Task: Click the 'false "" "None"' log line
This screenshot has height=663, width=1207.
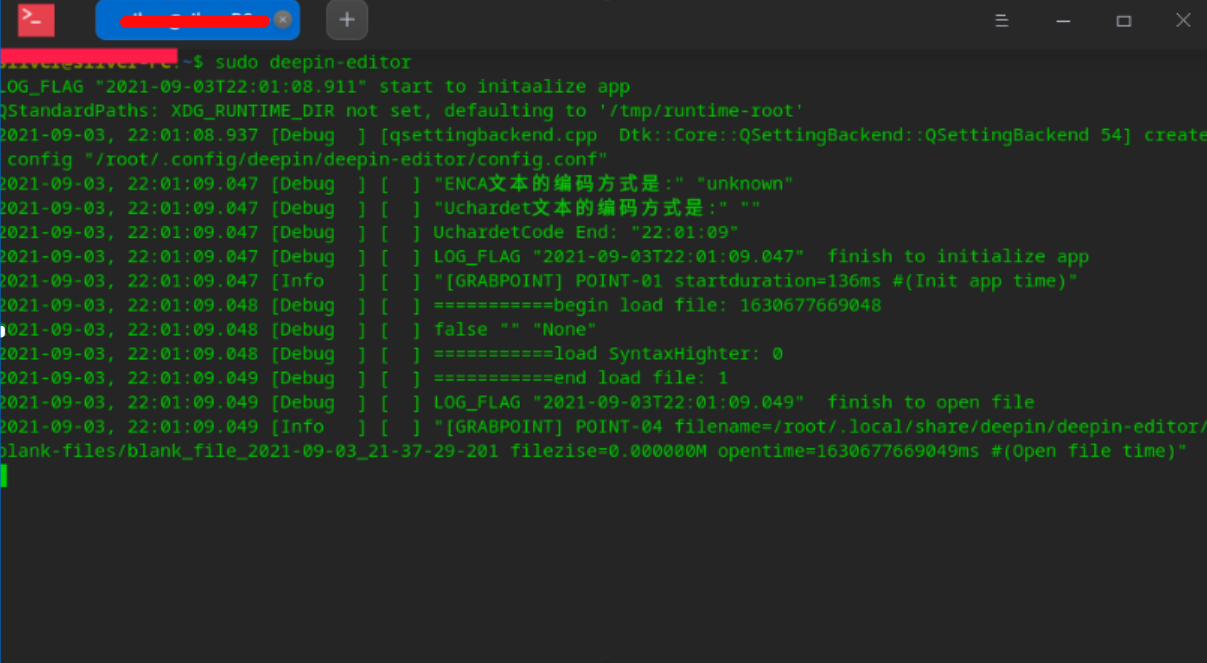Action: pyautogui.click(x=298, y=329)
